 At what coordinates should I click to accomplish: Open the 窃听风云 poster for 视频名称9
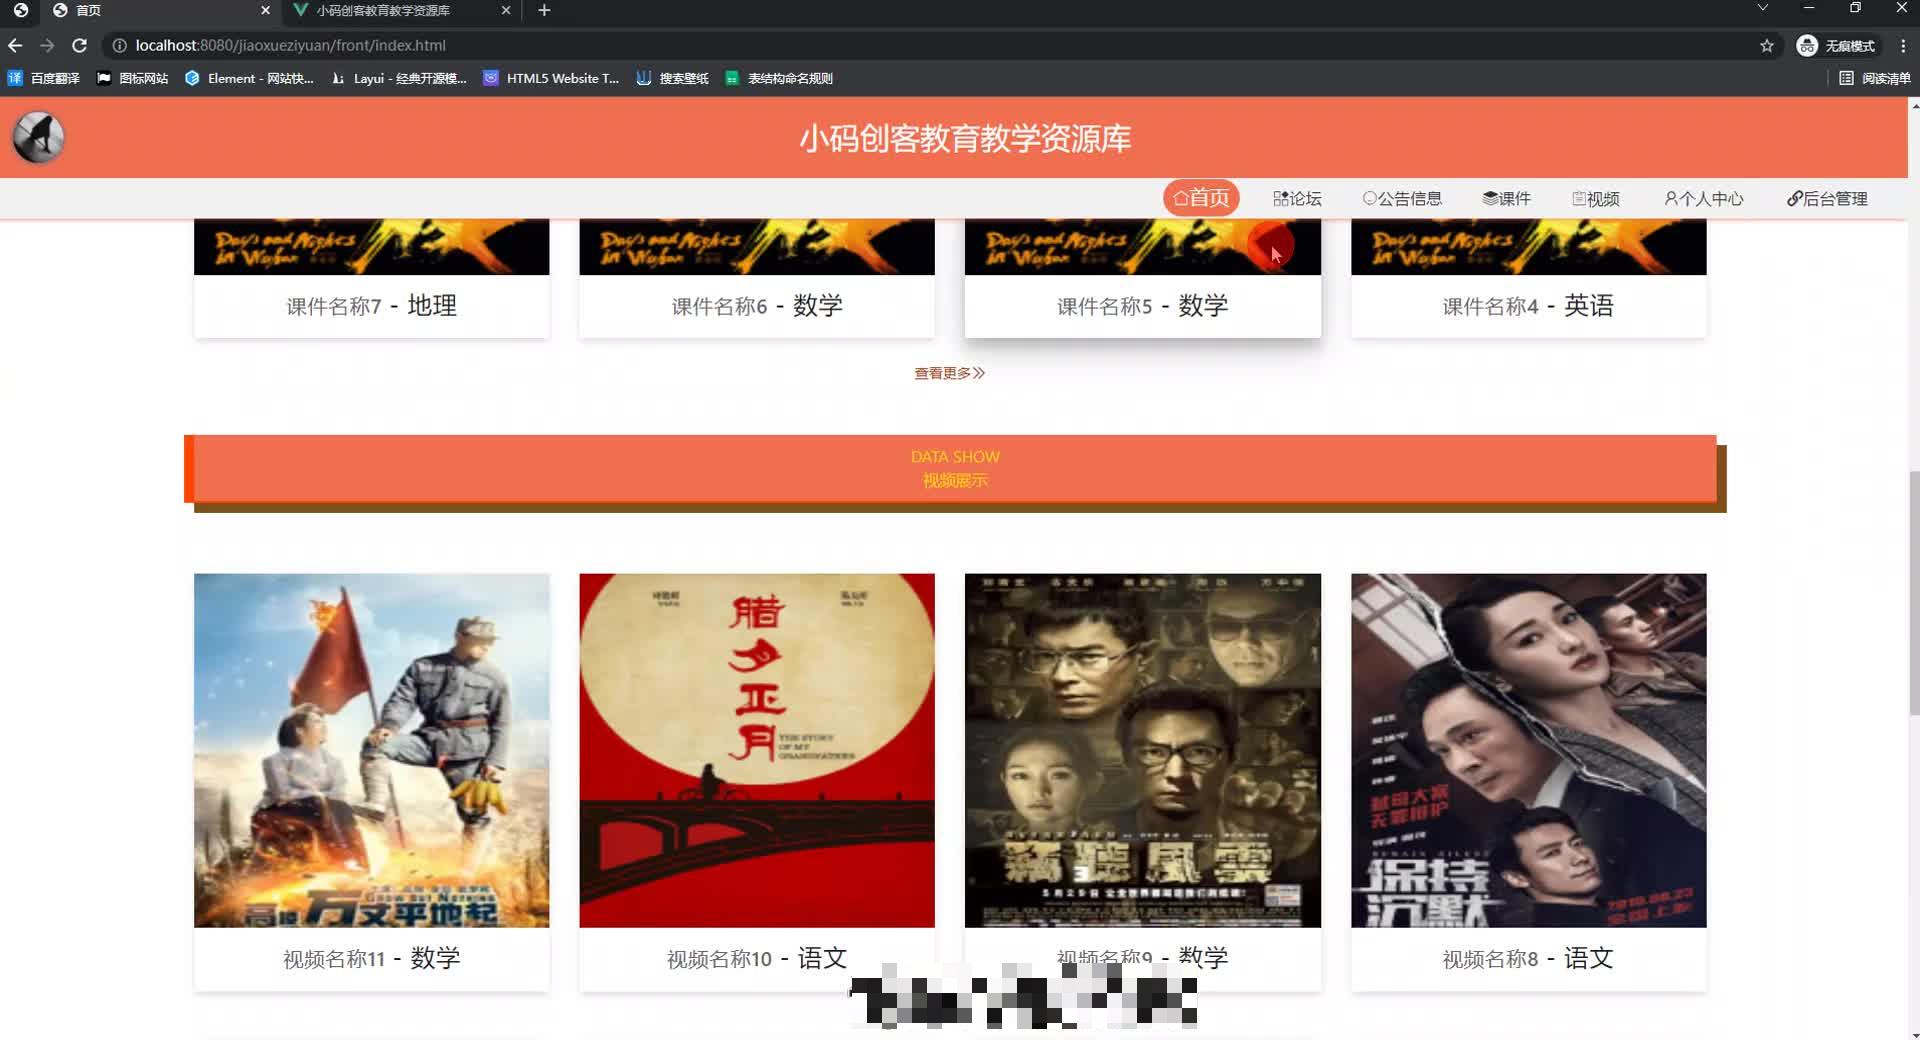pyautogui.click(x=1143, y=750)
